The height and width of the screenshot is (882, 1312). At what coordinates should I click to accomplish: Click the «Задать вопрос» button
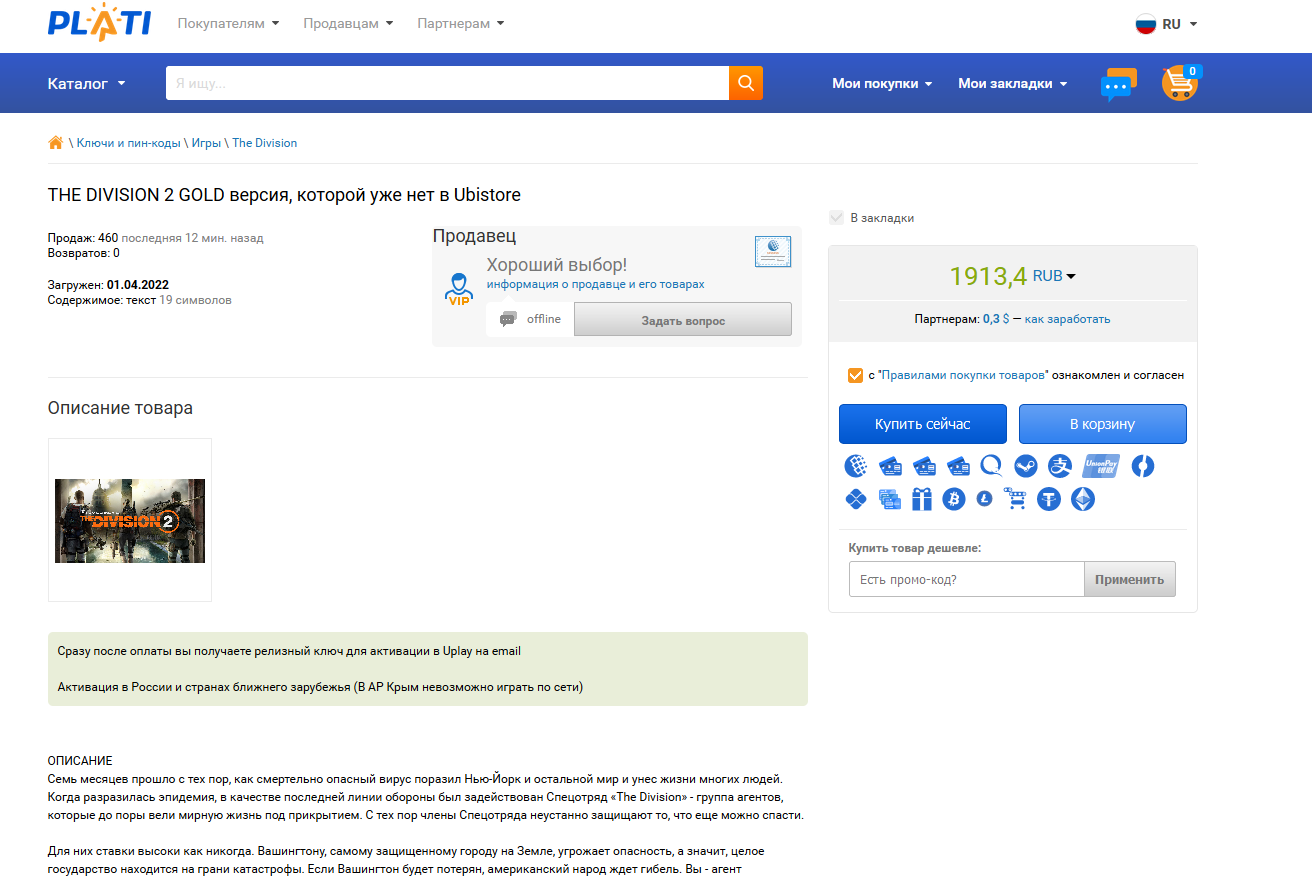click(x=683, y=320)
